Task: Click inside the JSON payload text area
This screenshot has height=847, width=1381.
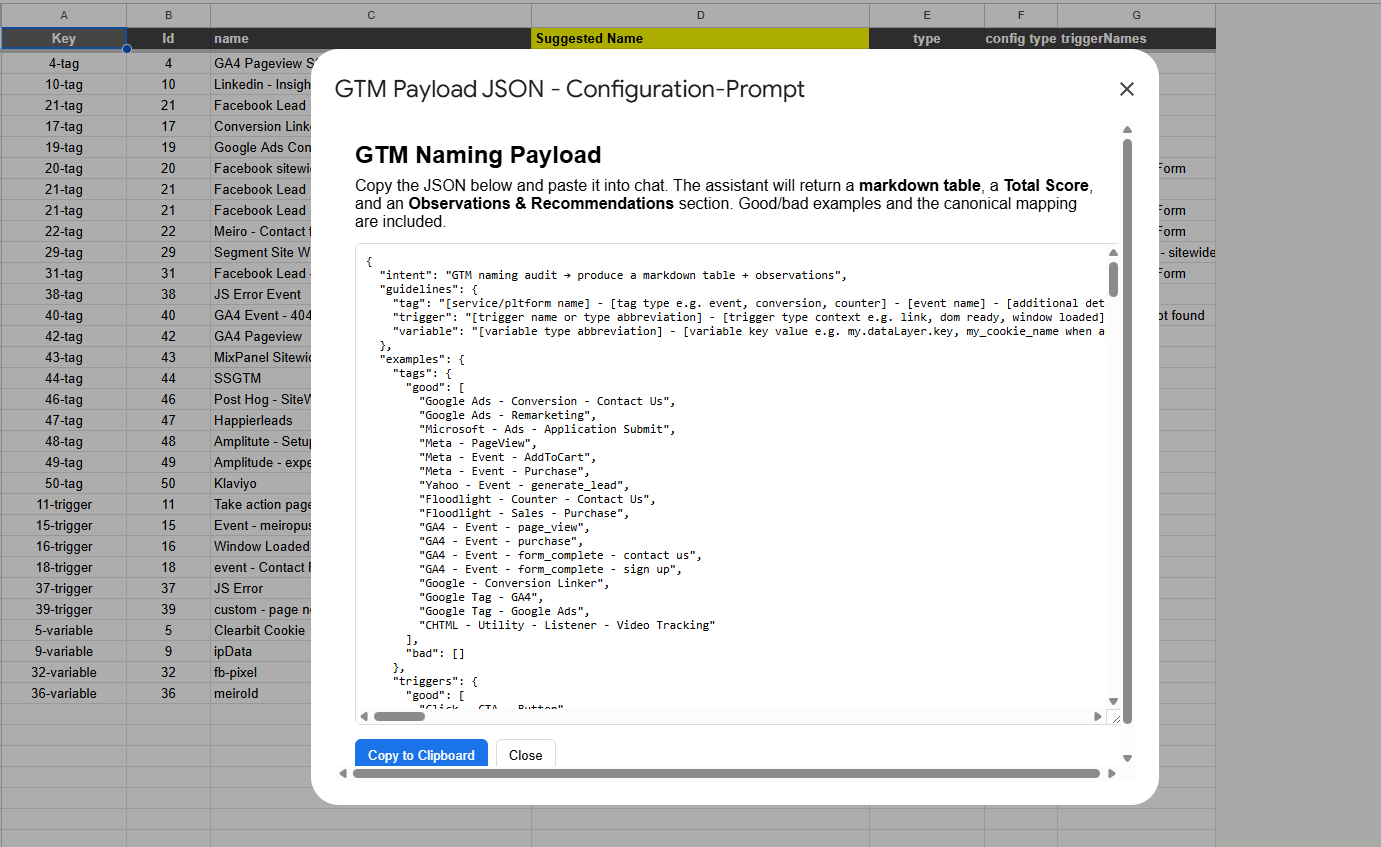Action: click(731, 476)
